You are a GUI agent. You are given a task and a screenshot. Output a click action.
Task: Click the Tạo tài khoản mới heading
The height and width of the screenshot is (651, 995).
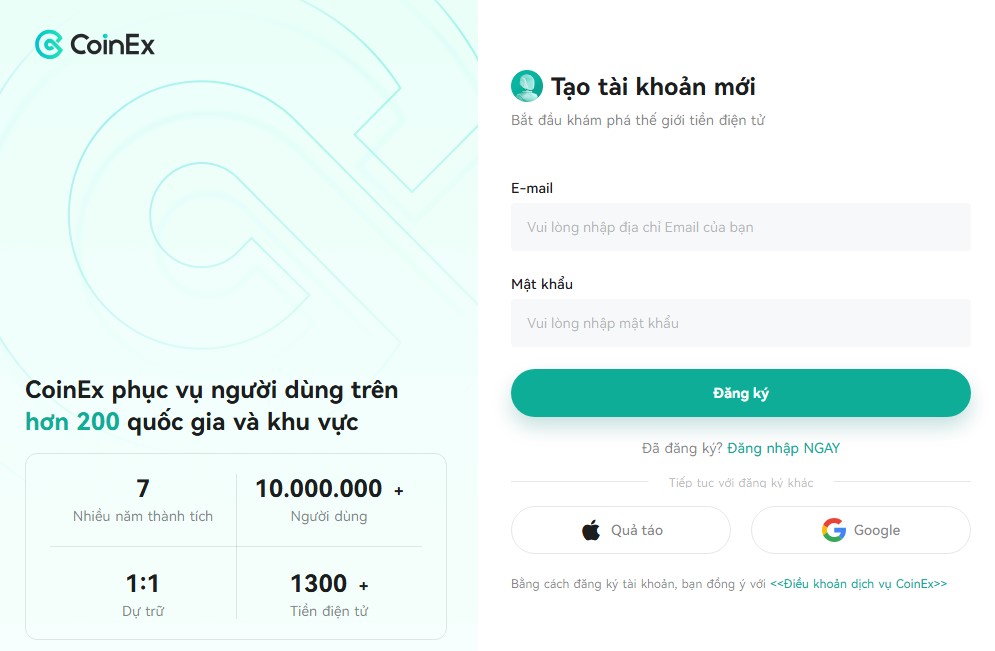[653, 87]
